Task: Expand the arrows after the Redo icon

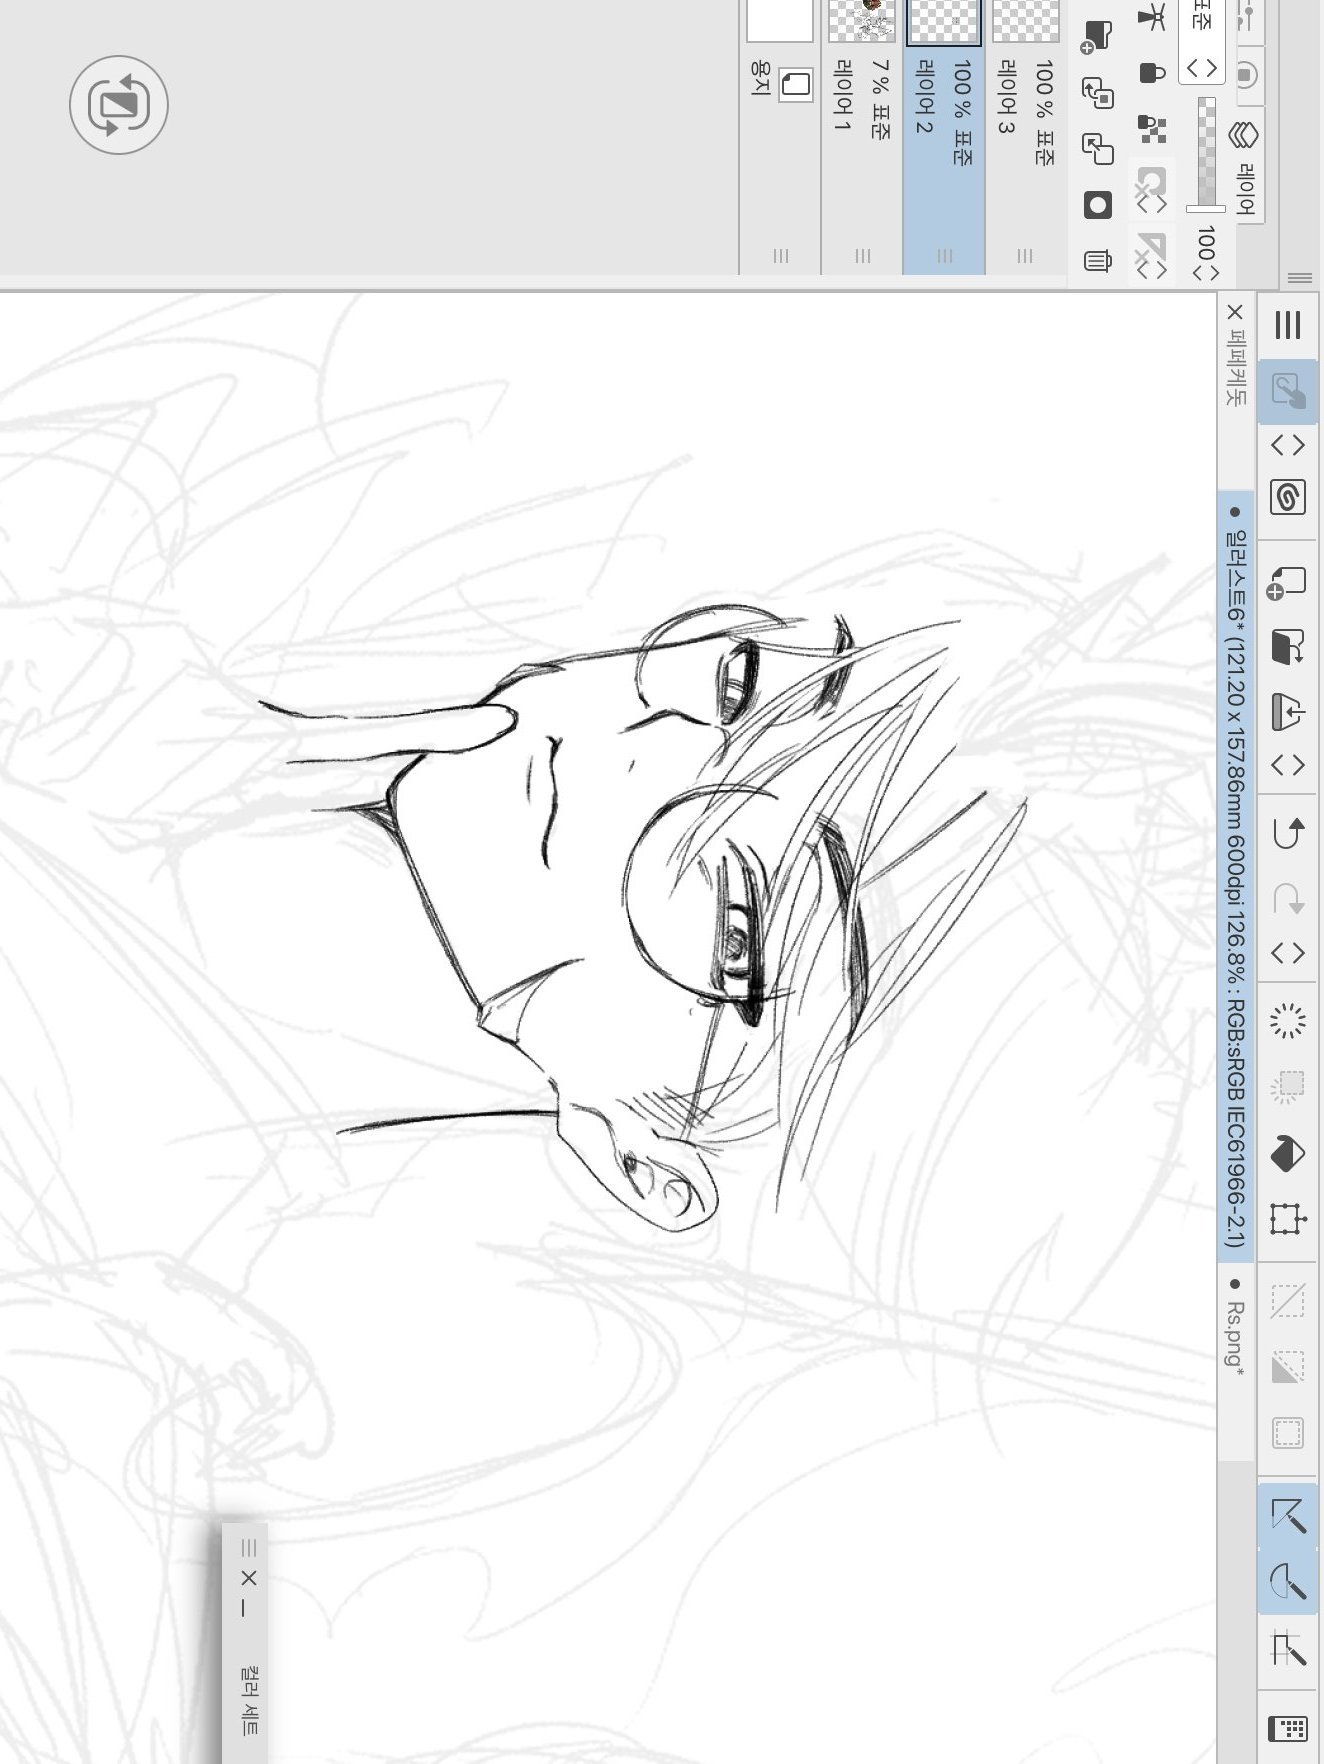Action: coord(1288,953)
